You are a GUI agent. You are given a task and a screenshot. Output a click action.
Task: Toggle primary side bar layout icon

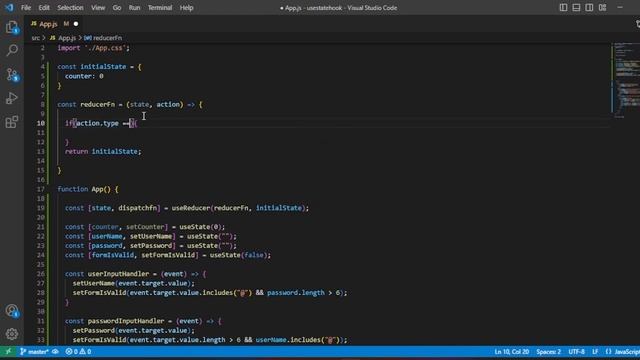pyautogui.click(x=563, y=7)
